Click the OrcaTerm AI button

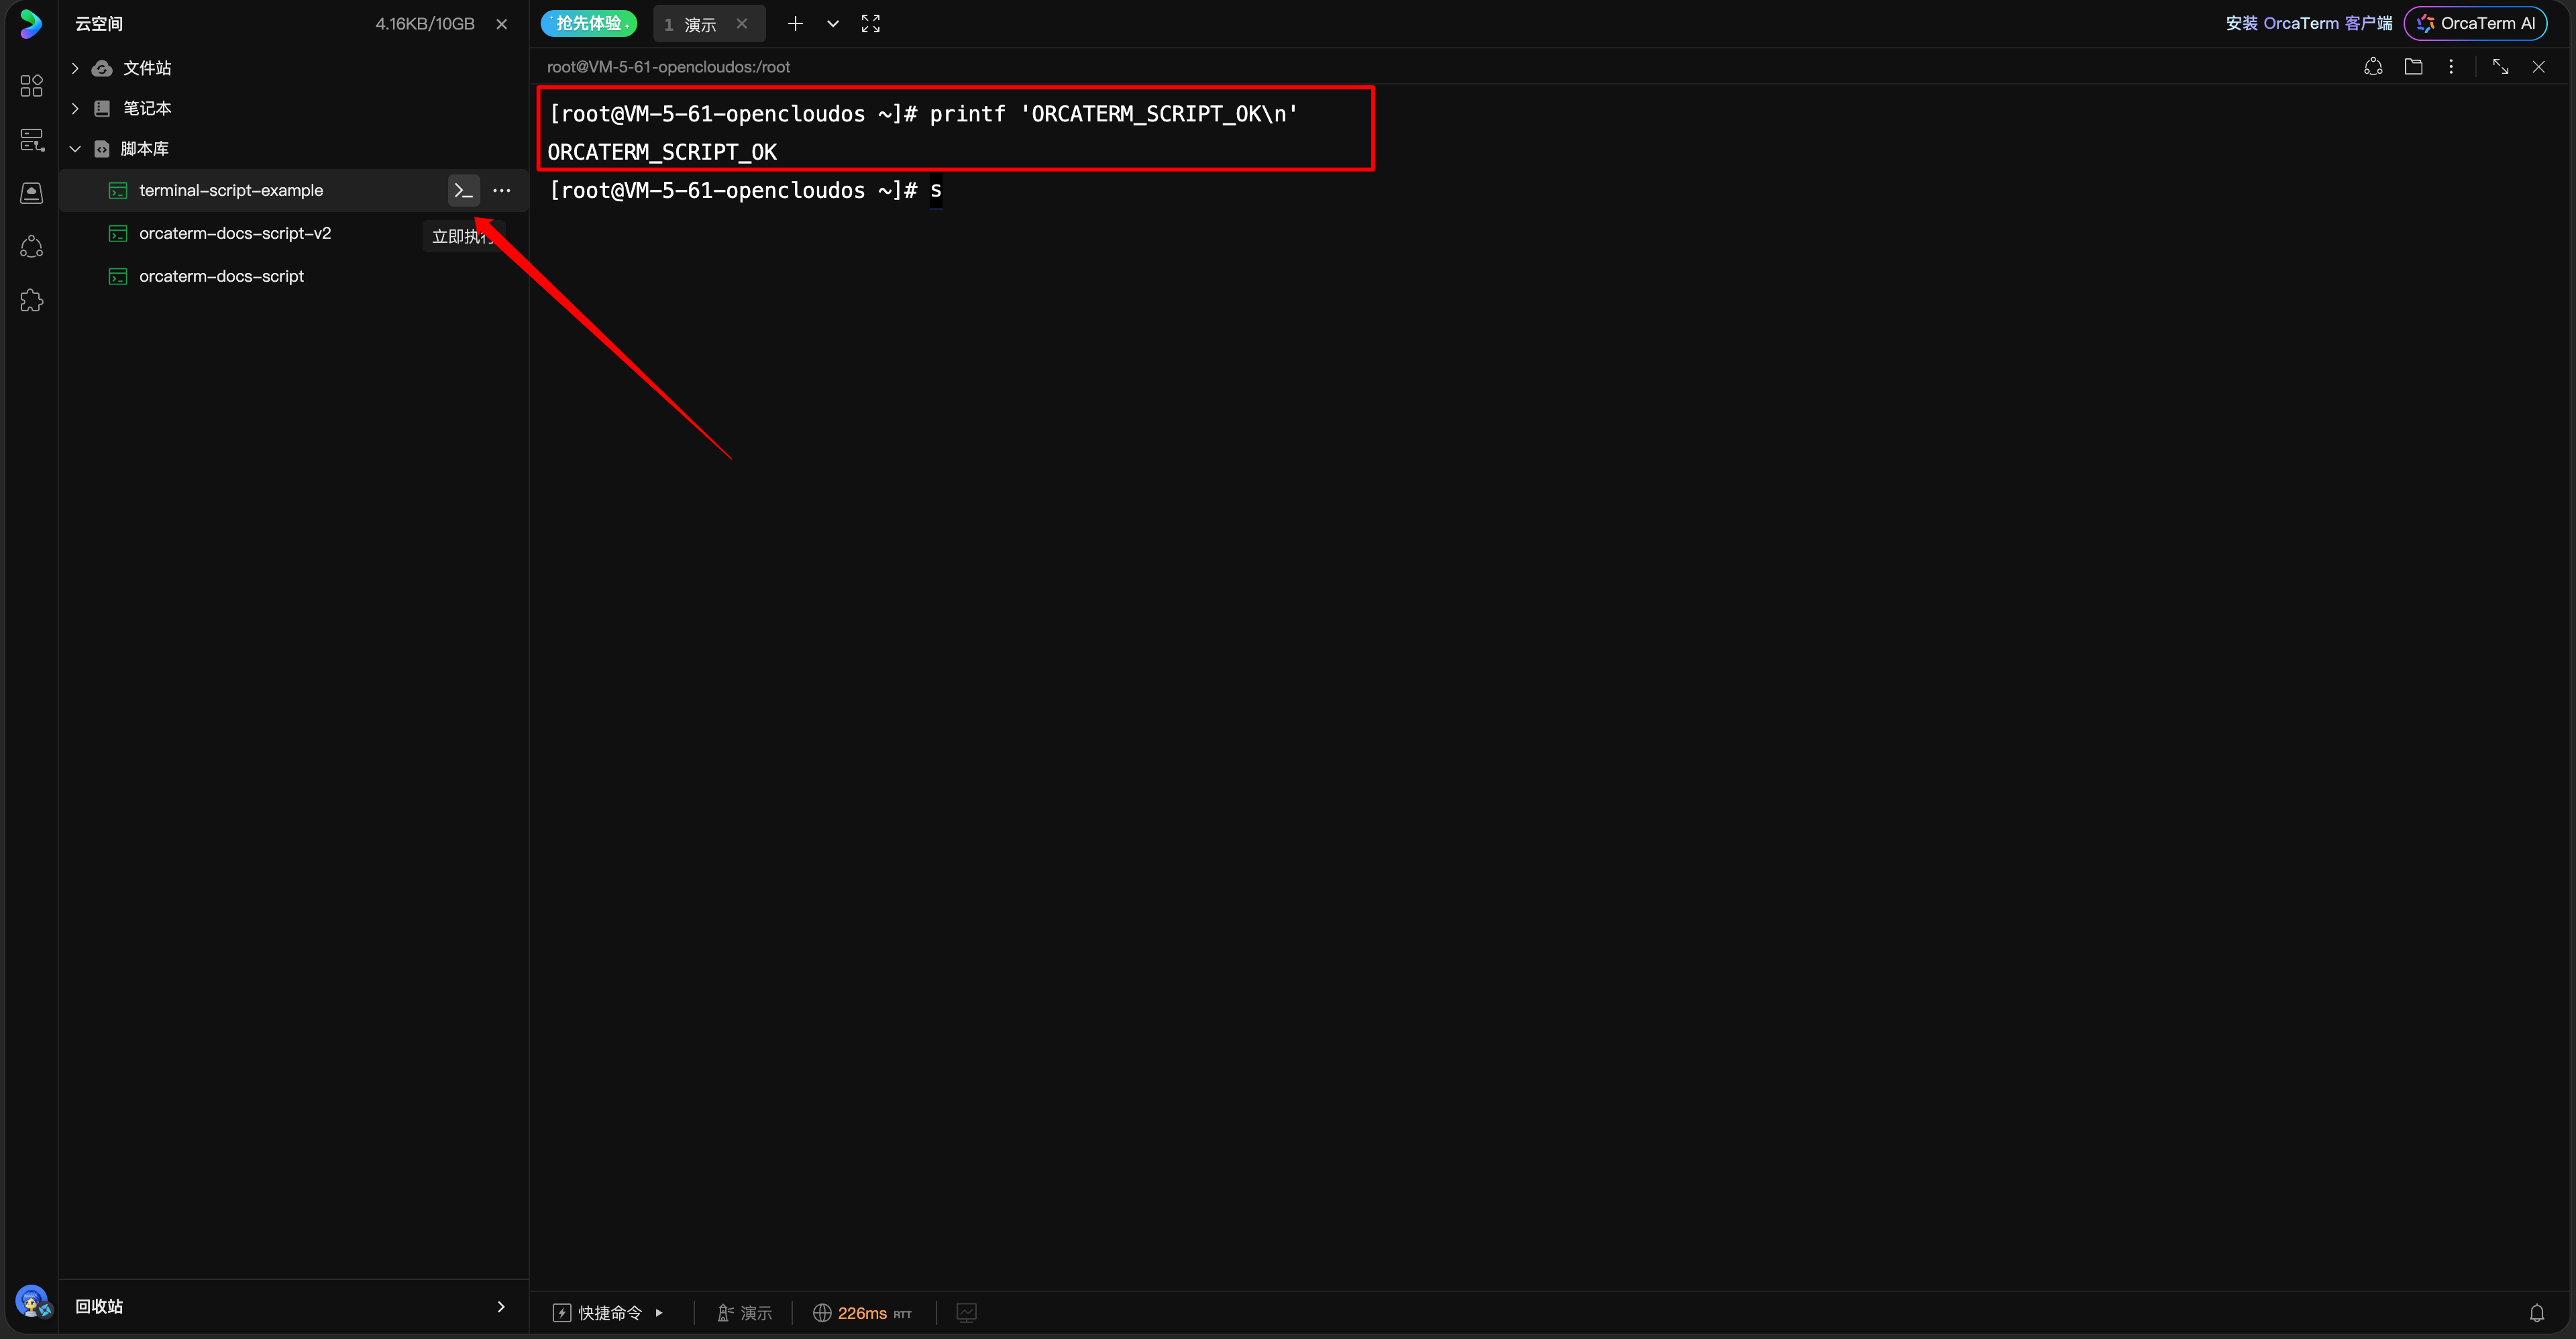2476,23
